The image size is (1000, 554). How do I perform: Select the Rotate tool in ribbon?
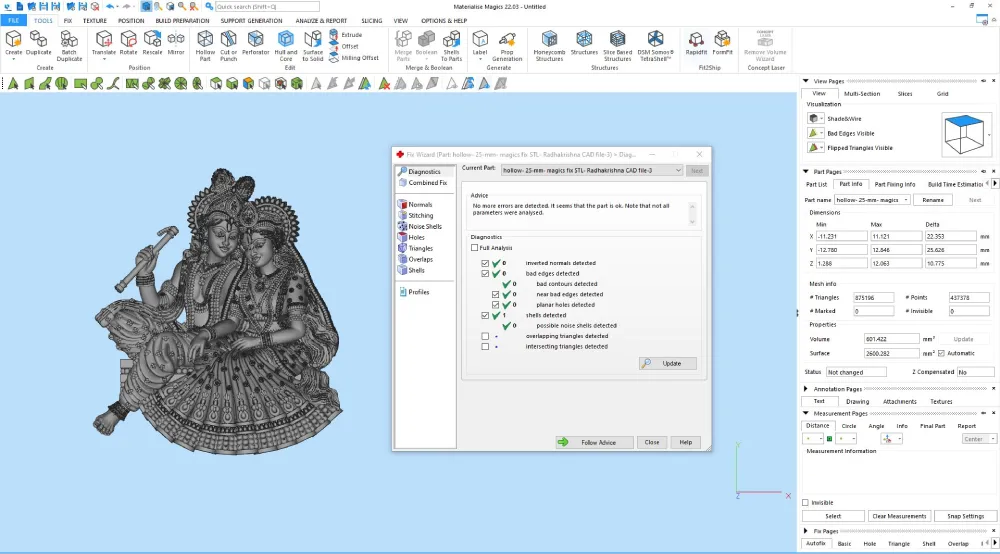(x=128, y=43)
